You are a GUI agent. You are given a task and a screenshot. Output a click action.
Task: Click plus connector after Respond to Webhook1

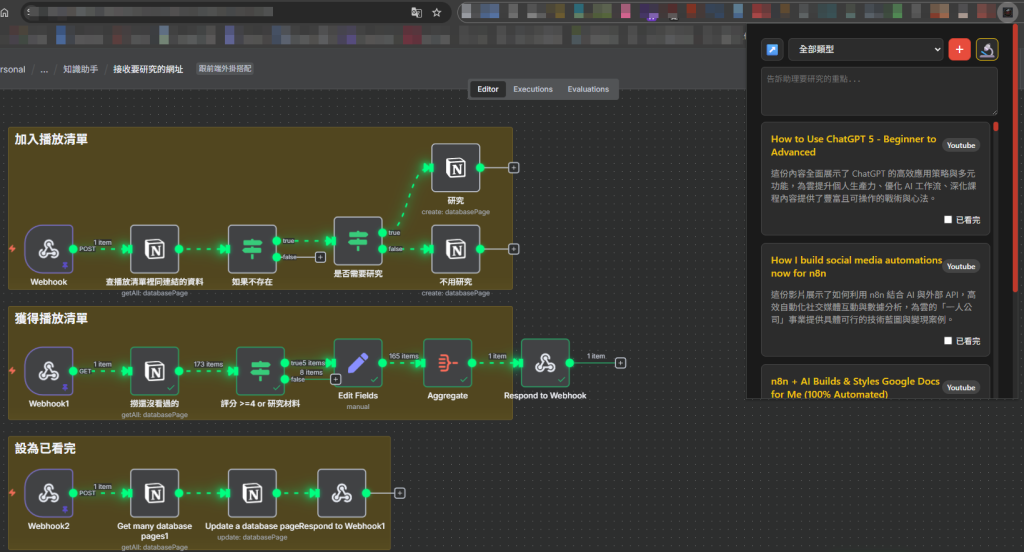[399, 493]
